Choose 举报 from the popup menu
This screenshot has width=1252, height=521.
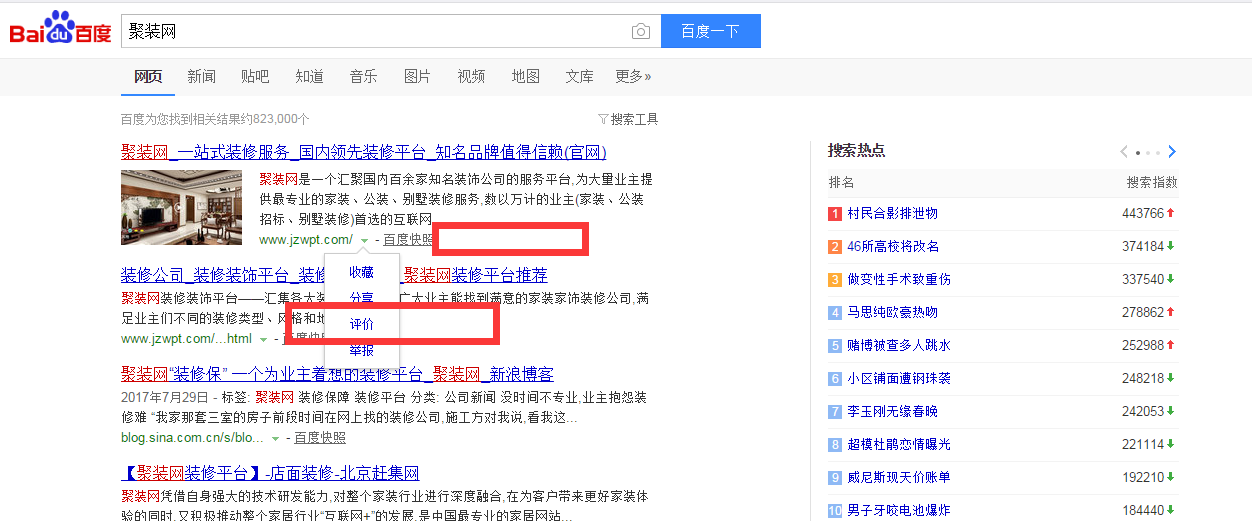tap(362, 351)
